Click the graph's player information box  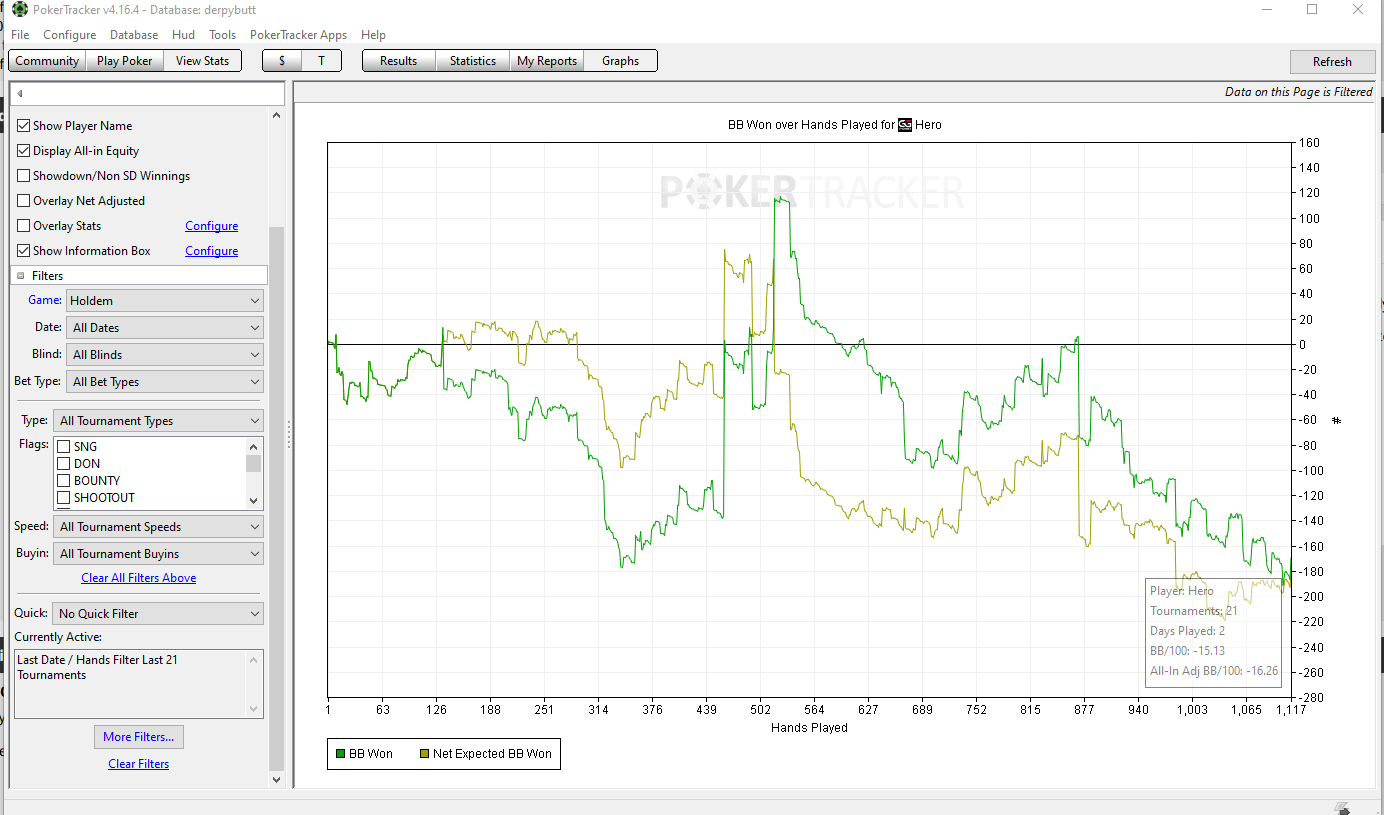coord(1213,633)
